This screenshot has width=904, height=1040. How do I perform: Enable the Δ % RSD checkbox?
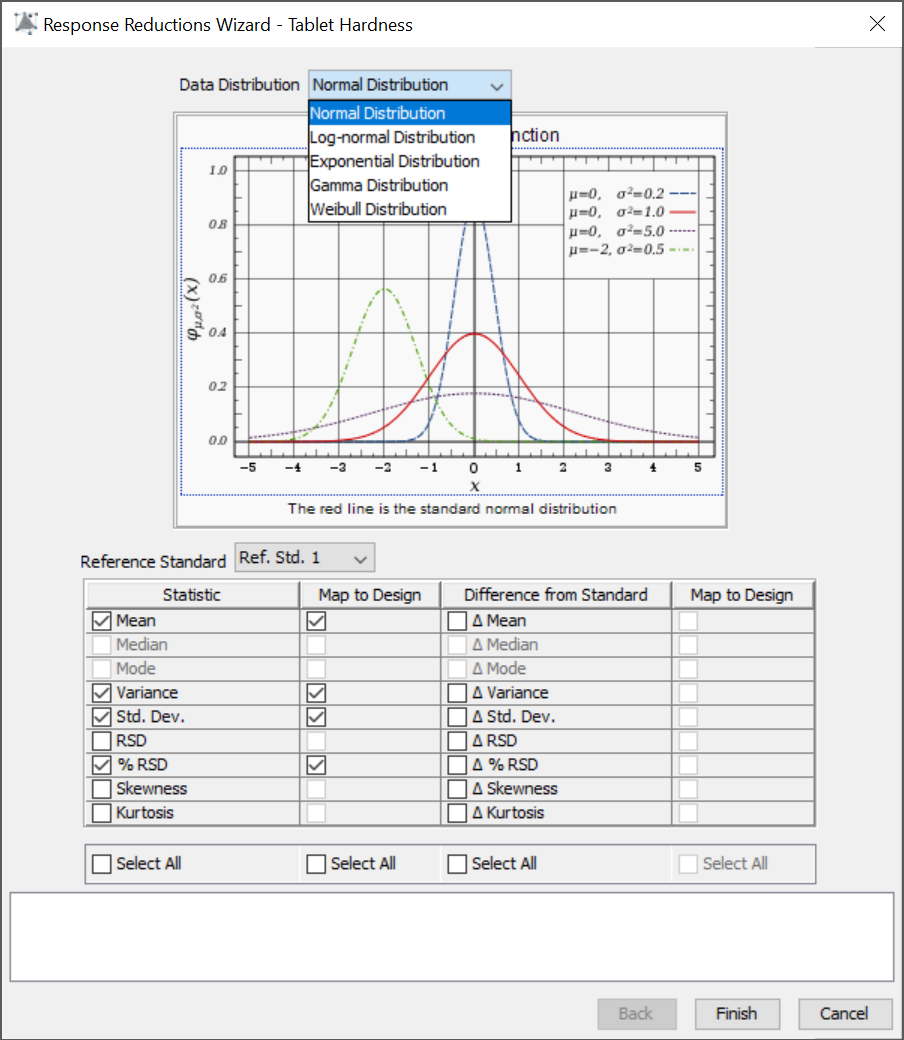(x=457, y=765)
